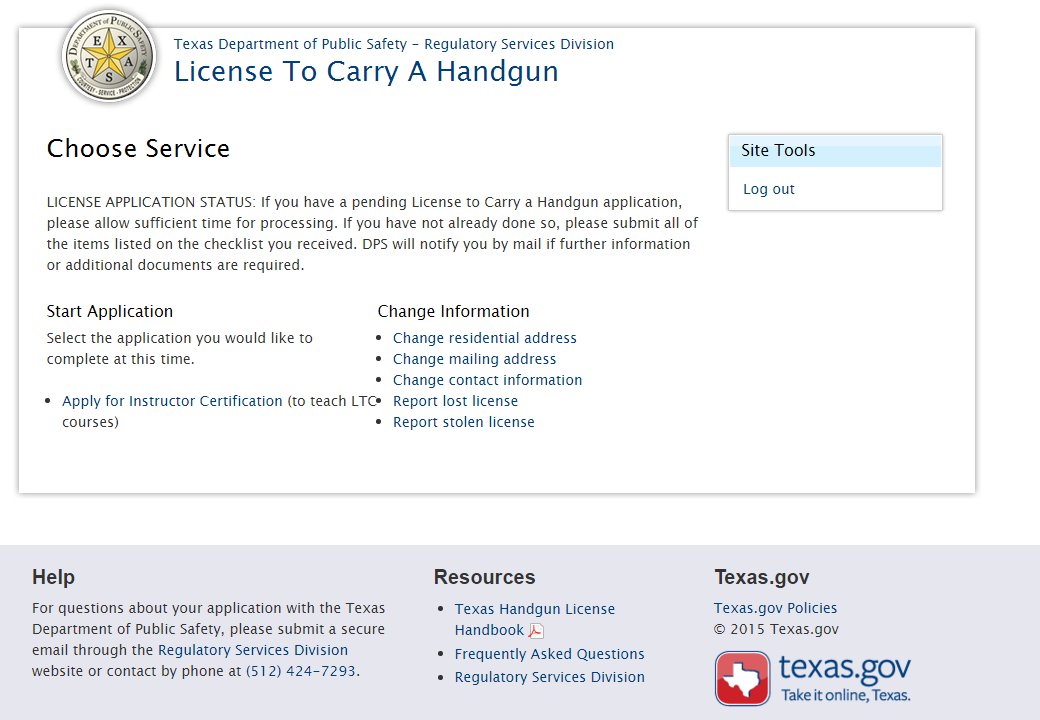Open Apply for Instructor Certification link
Screen dimensions: 1040x720
click(172, 401)
